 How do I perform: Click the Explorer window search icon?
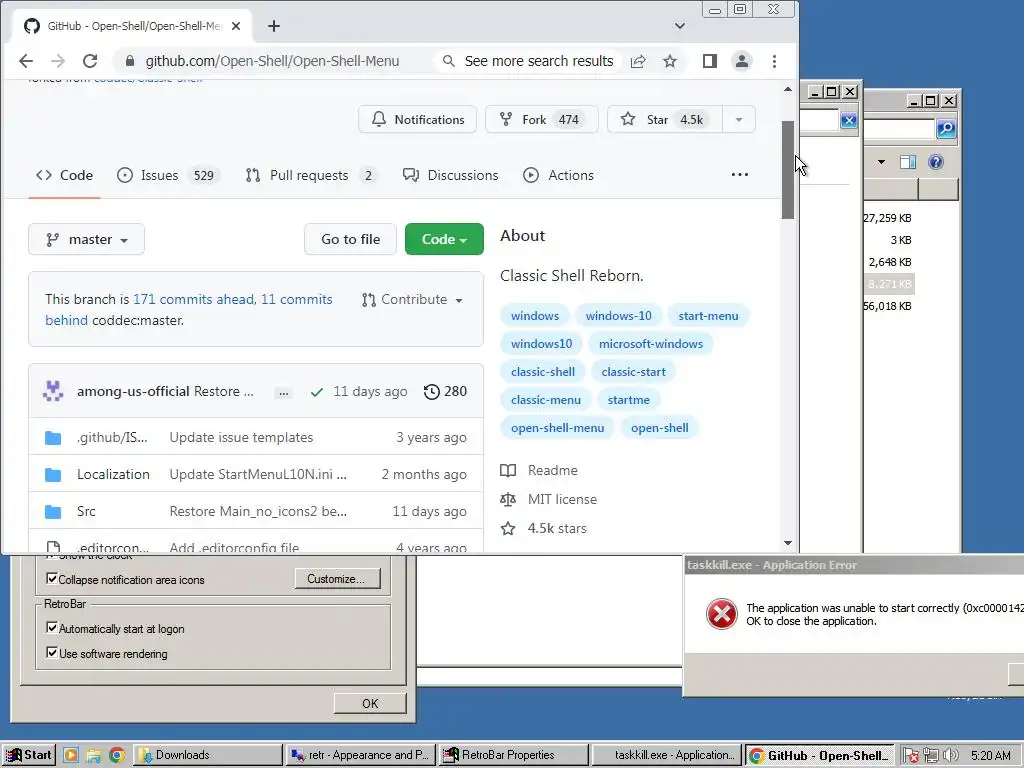click(946, 129)
